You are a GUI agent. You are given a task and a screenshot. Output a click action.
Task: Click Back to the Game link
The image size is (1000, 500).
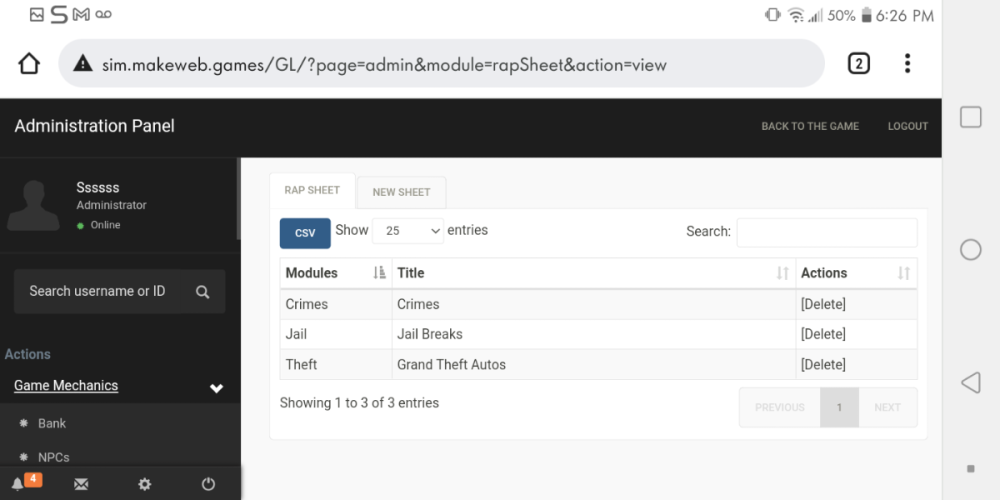[x=810, y=126]
